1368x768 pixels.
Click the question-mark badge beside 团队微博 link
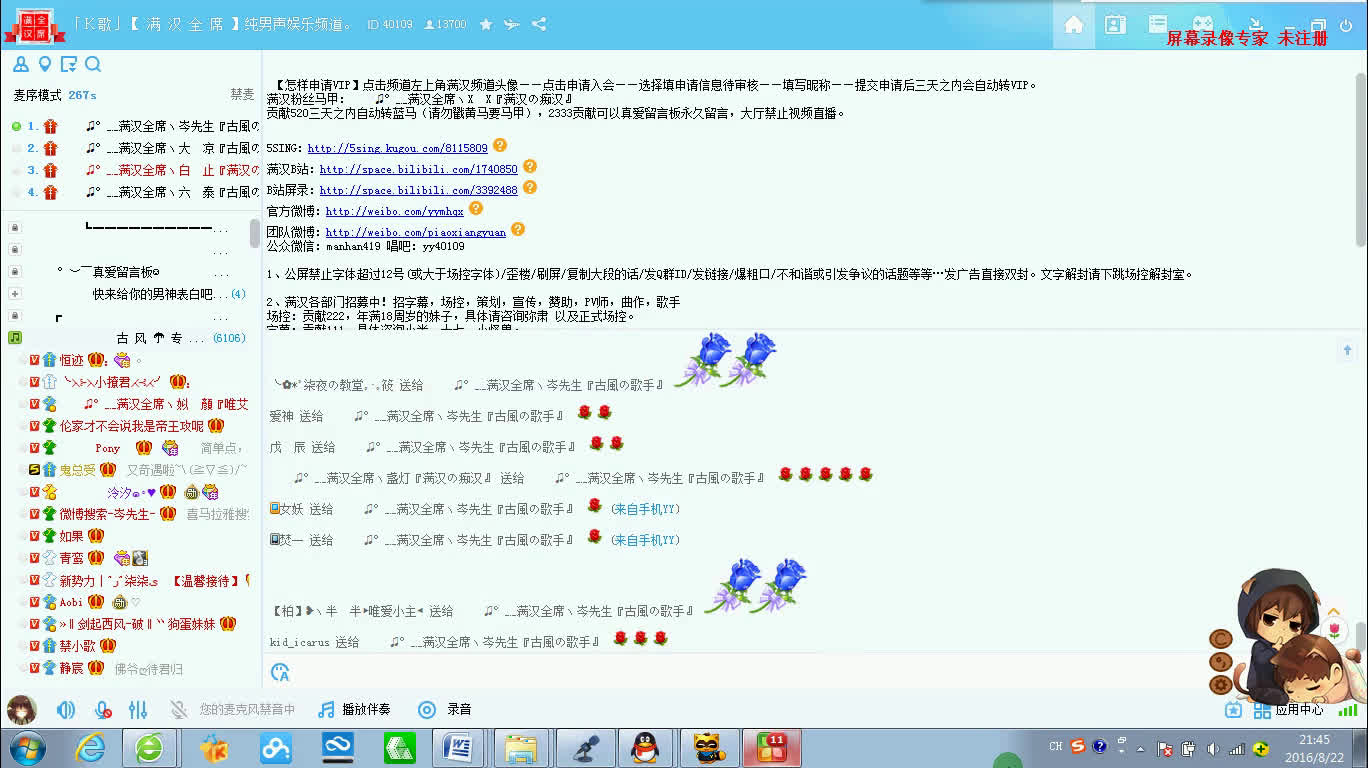[x=517, y=229]
